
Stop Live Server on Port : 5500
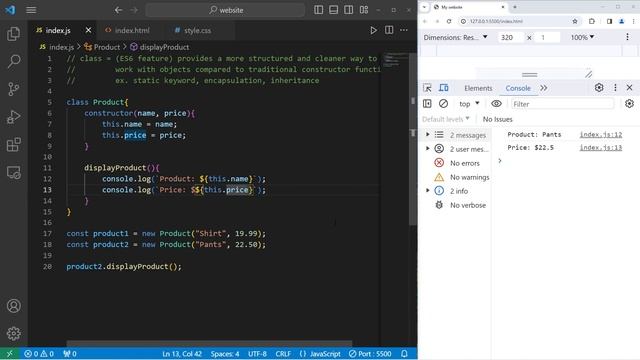point(370,354)
